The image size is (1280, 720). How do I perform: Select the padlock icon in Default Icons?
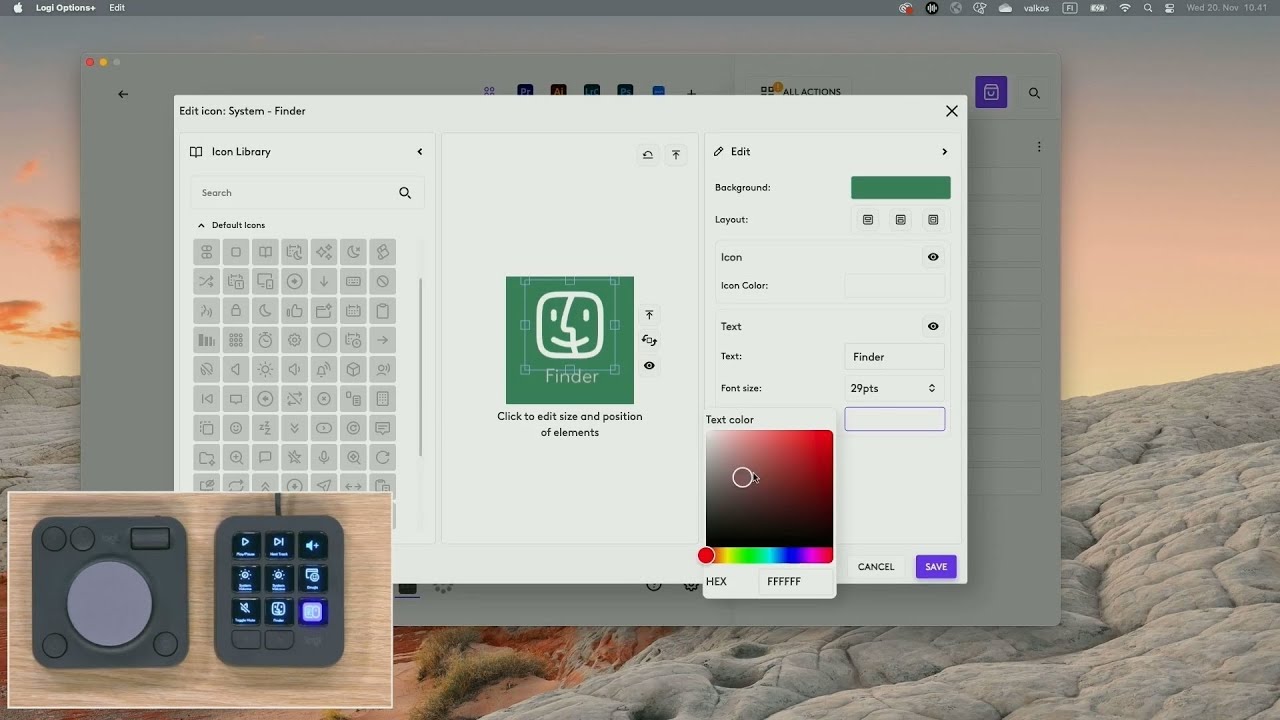tap(236, 311)
